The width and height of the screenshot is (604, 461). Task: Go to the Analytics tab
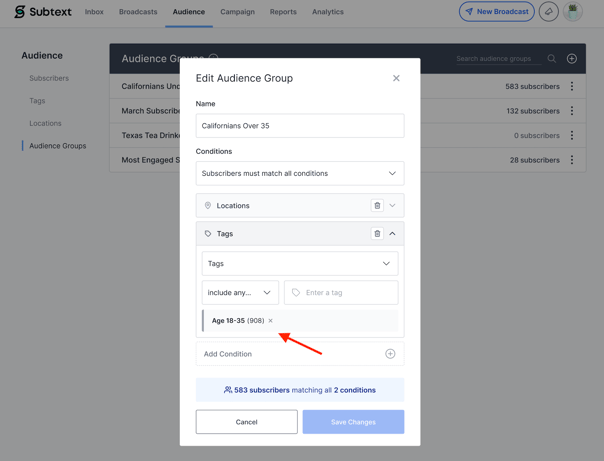tap(327, 12)
